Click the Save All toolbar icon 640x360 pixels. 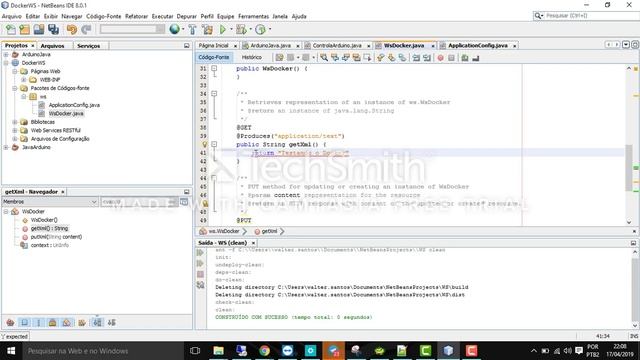(x=53, y=29)
